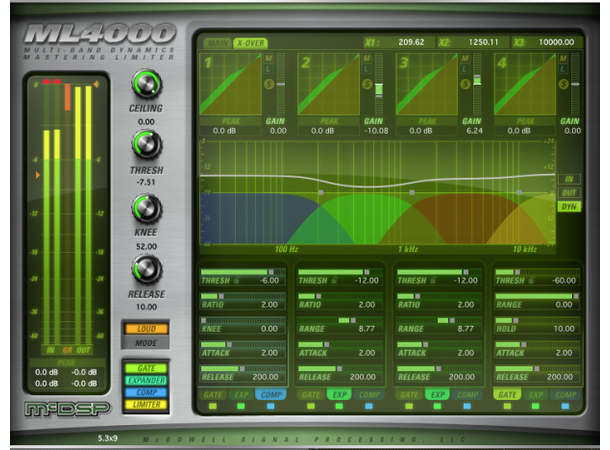The height and width of the screenshot is (450, 610).
Task: Adjust band 4 HOLD slider
Action: [x=537, y=320]
